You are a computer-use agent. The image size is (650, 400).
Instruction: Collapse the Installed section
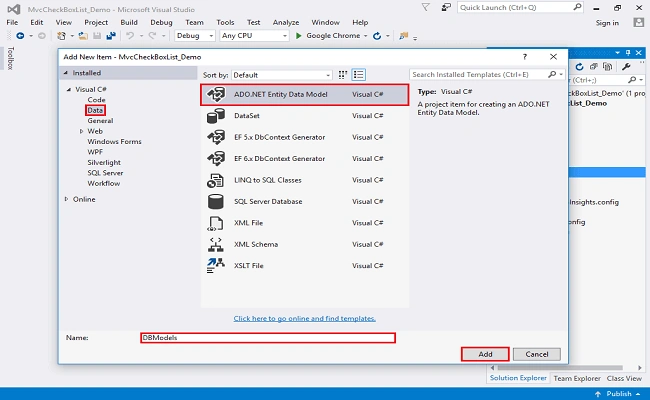pyautogui.click(x=66, y=73)
